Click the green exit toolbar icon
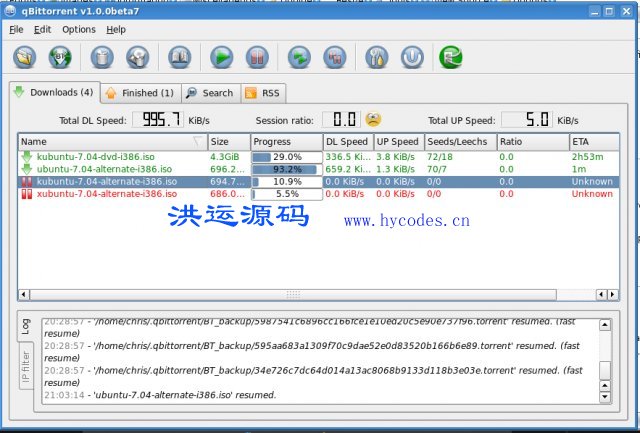Viewport: 640px width, 433px height. coord(451,57)
